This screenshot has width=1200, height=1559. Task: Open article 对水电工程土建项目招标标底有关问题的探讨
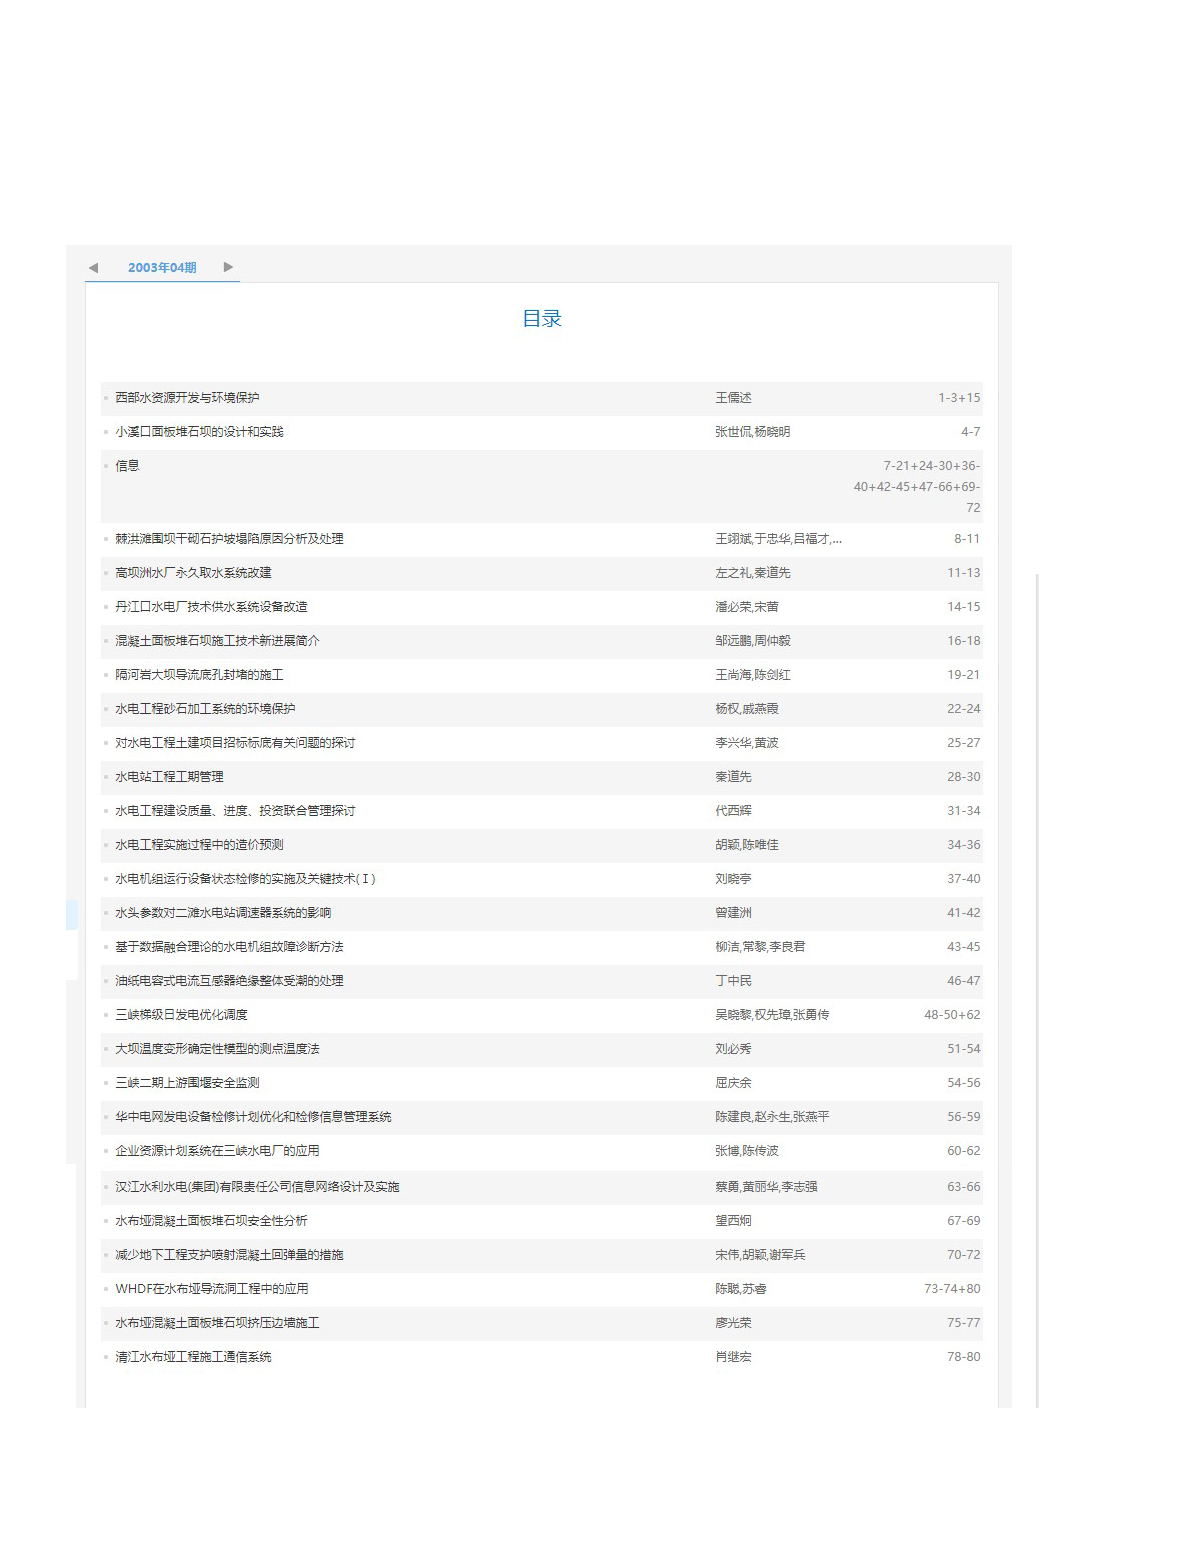[x=235, y=743]
